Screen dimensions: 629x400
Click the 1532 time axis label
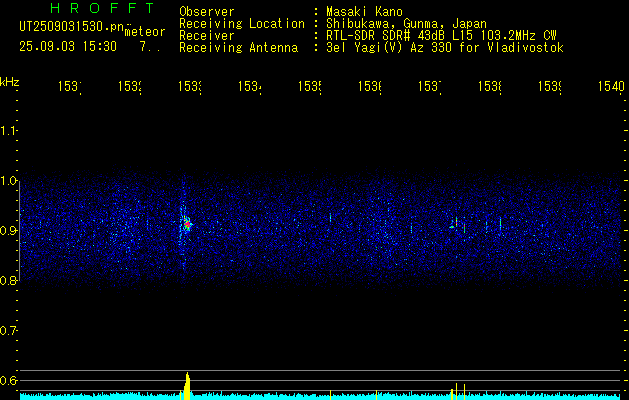(130, 86)
